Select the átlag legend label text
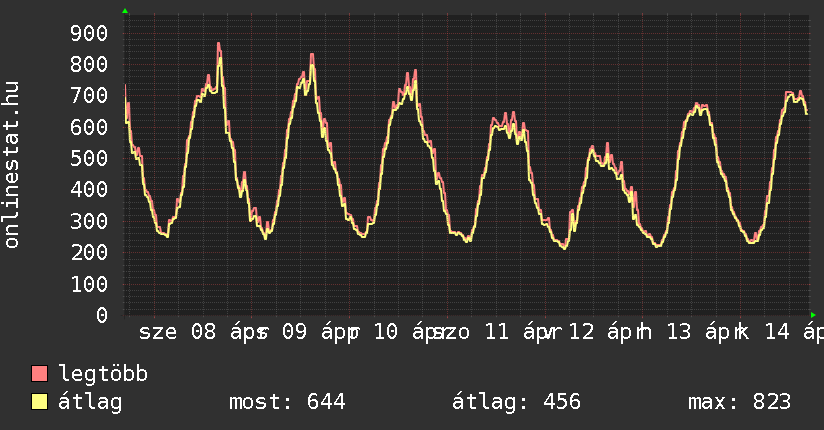This screenshot has height=430, width=824. pyautogui.click(x=90, y=403)
